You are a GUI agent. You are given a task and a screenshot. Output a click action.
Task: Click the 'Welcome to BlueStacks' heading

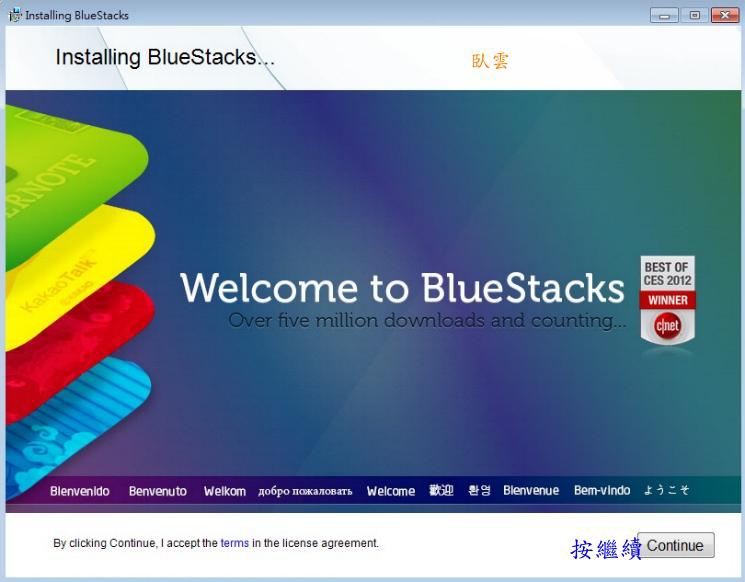tap(402, 288)
